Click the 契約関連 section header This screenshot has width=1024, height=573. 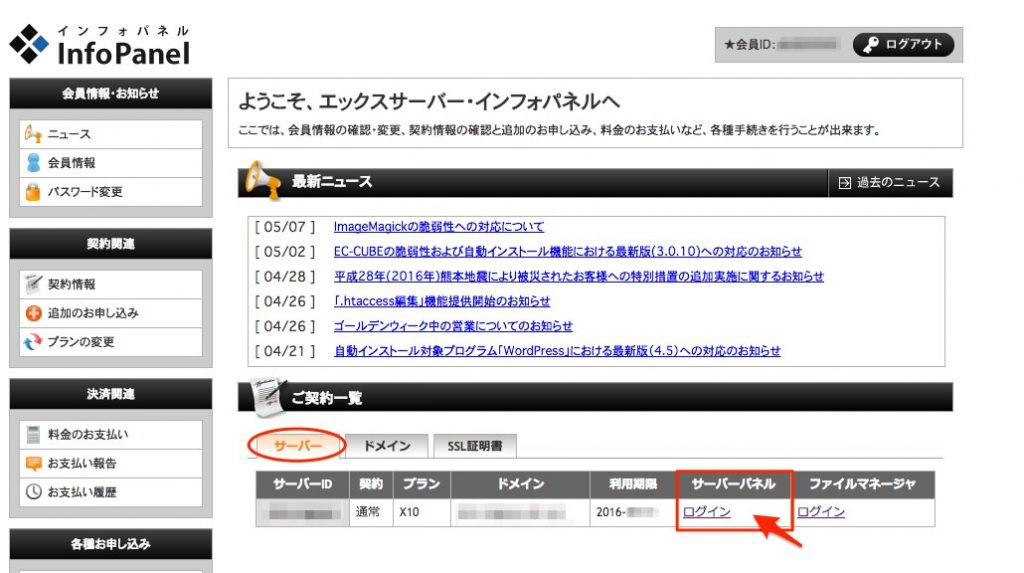pyautogui.click(x=110, y=244)
